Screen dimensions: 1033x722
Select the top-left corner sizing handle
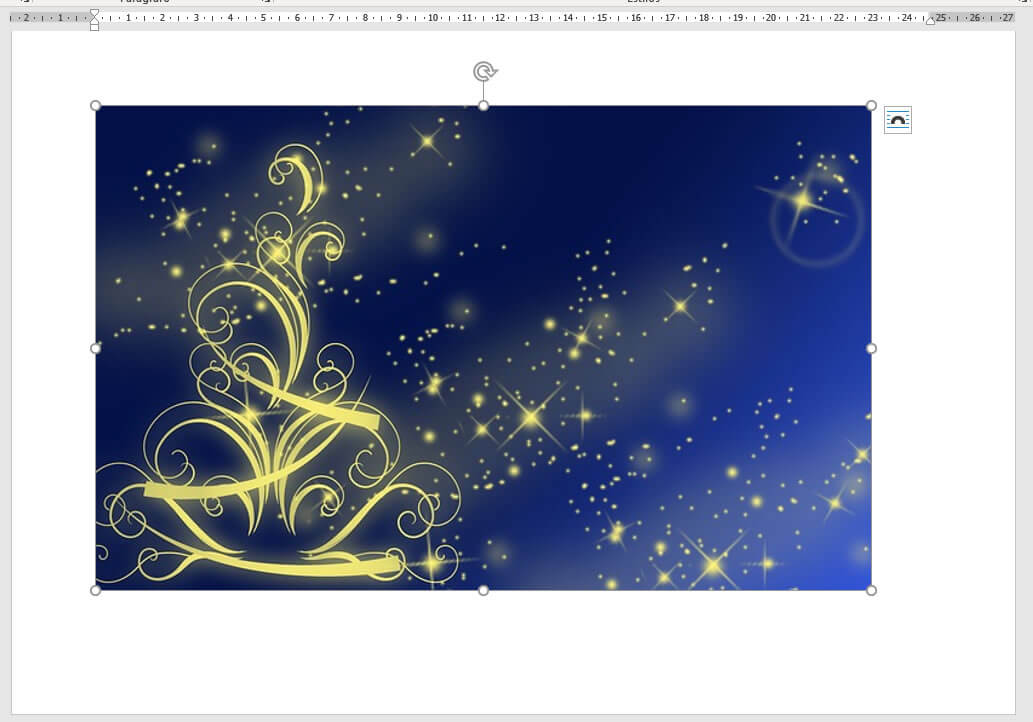[96, 105]
